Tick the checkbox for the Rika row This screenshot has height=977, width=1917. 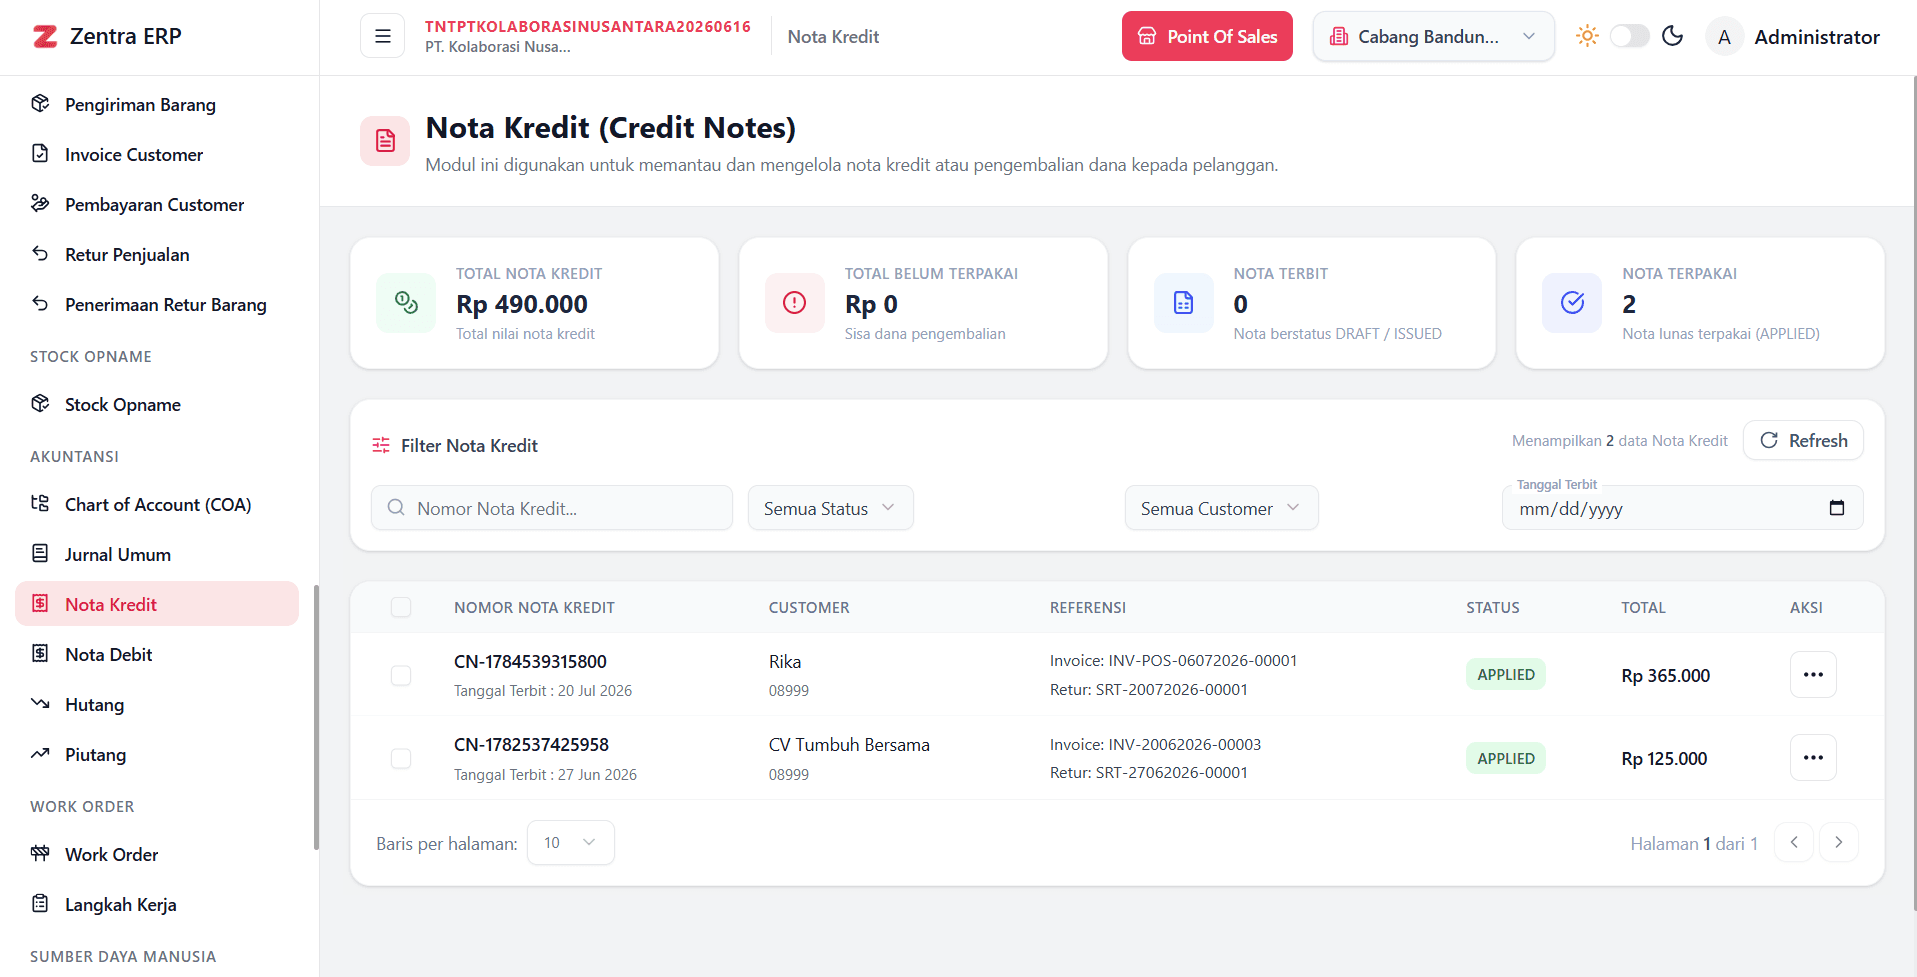pyautogui.click(x=401, y=675)
